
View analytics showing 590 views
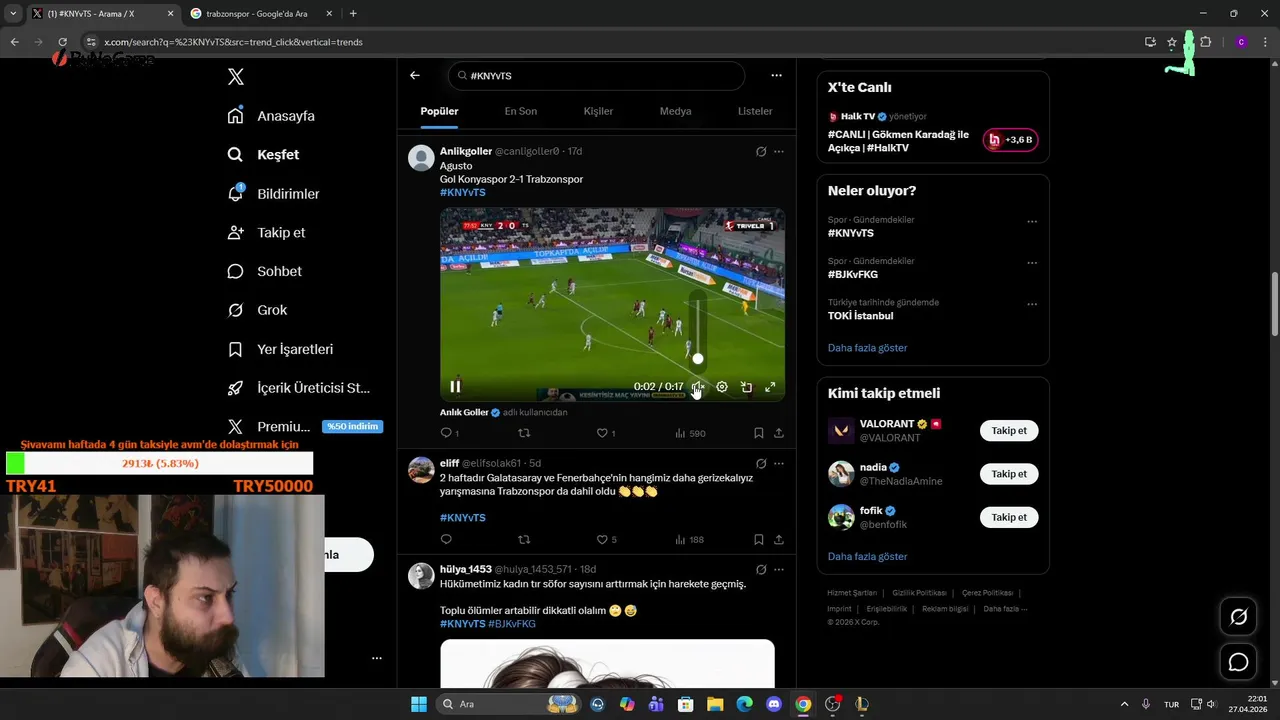(690, 433)
